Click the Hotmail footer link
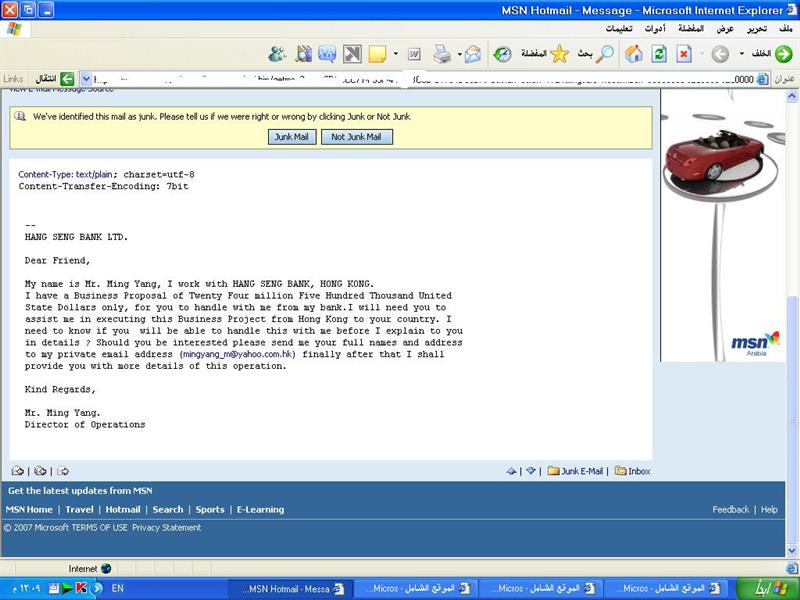Image resolution: width=800 pixels, height=600 pixels. 123,509
